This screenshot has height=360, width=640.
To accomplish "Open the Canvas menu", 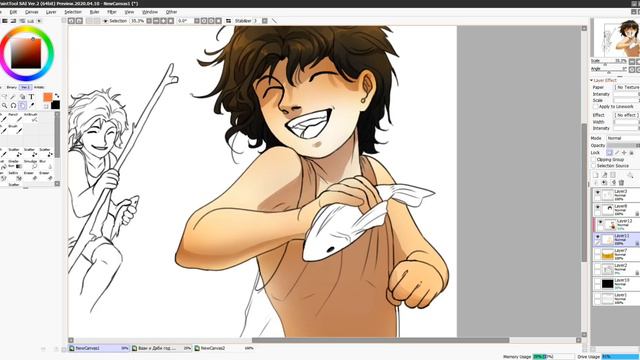I will click(31, 12).
